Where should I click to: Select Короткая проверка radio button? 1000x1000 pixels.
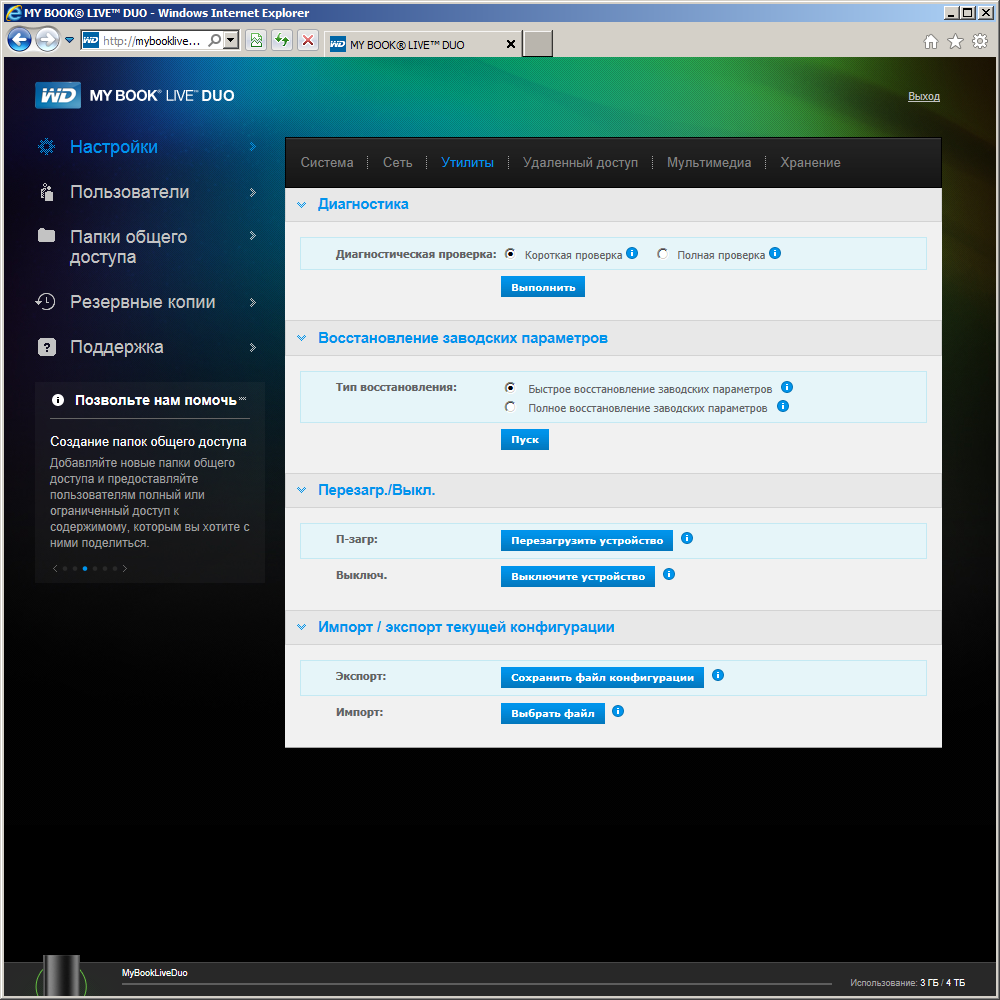pyautogui.click(x=510, y=254)
